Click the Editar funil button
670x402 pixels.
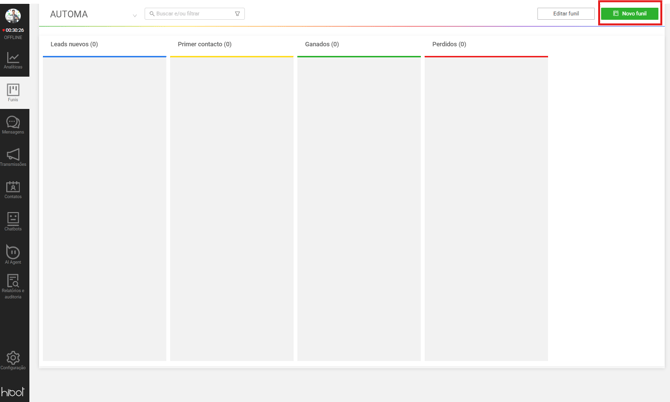click(x=566, y=14)
